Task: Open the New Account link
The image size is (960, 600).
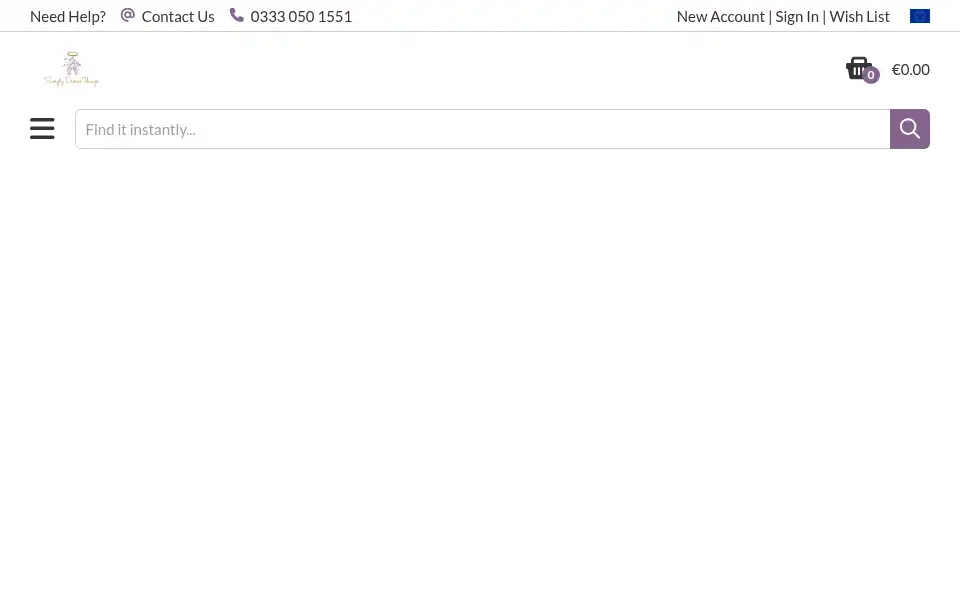Action: [x=721, y=17]
